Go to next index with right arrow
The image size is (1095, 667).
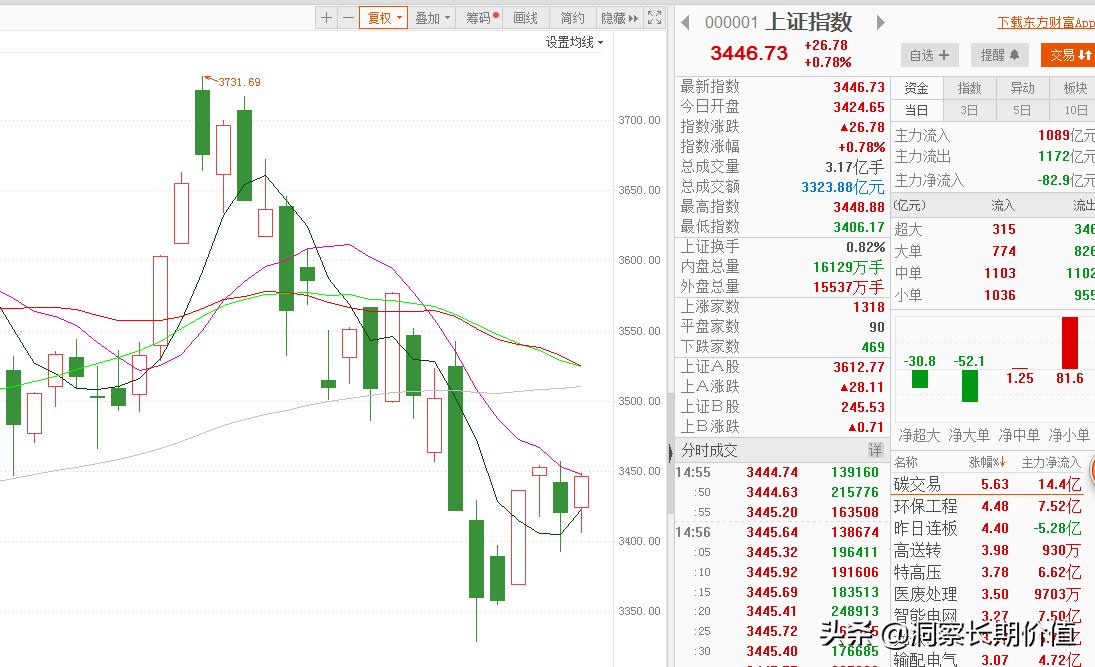click(881, 22)
